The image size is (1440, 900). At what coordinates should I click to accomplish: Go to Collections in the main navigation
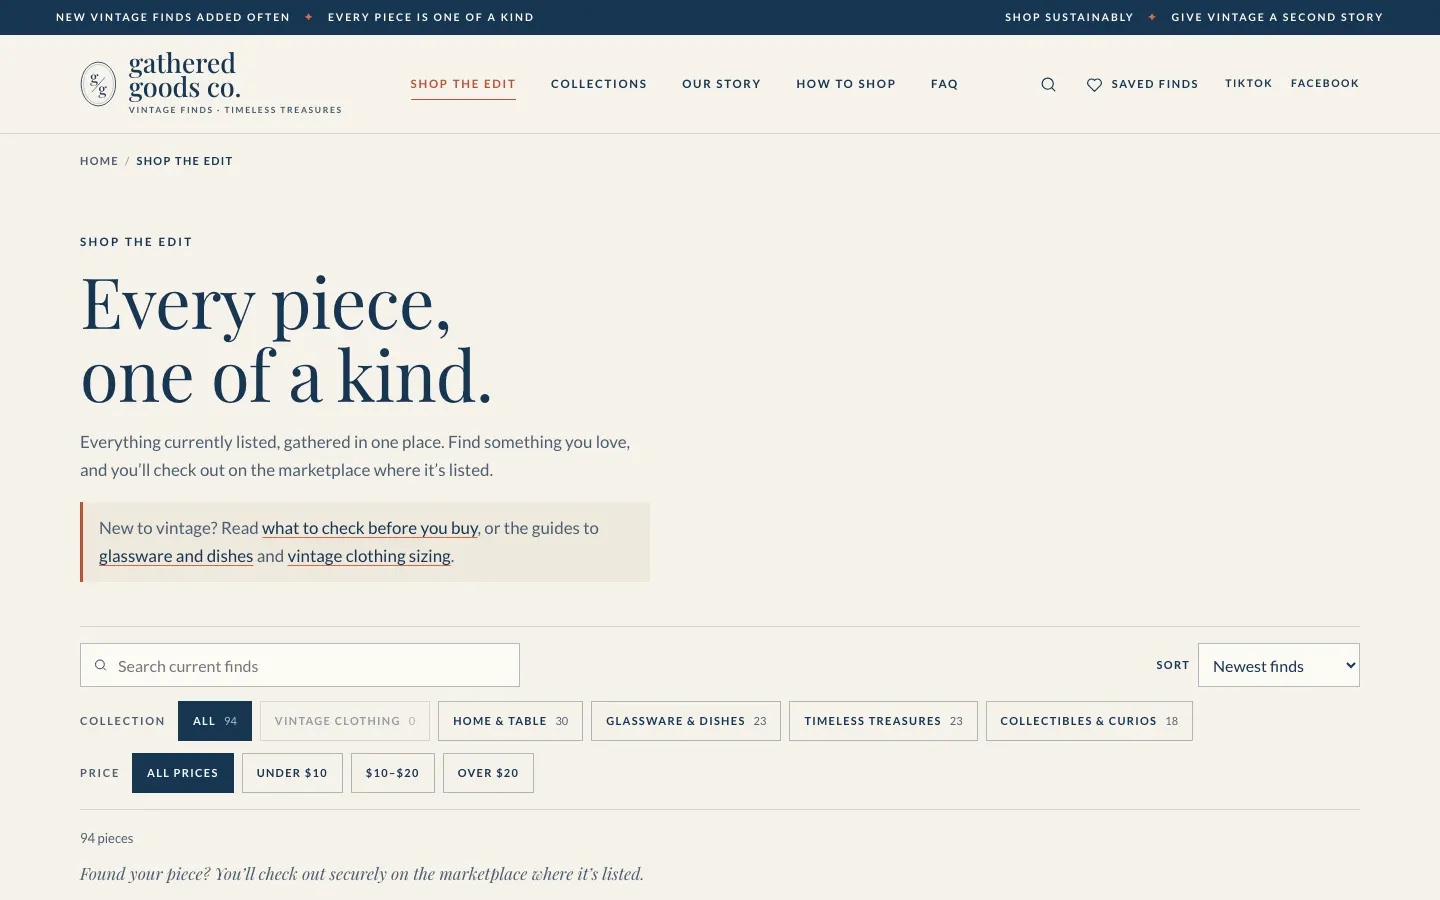click(599, 84)
